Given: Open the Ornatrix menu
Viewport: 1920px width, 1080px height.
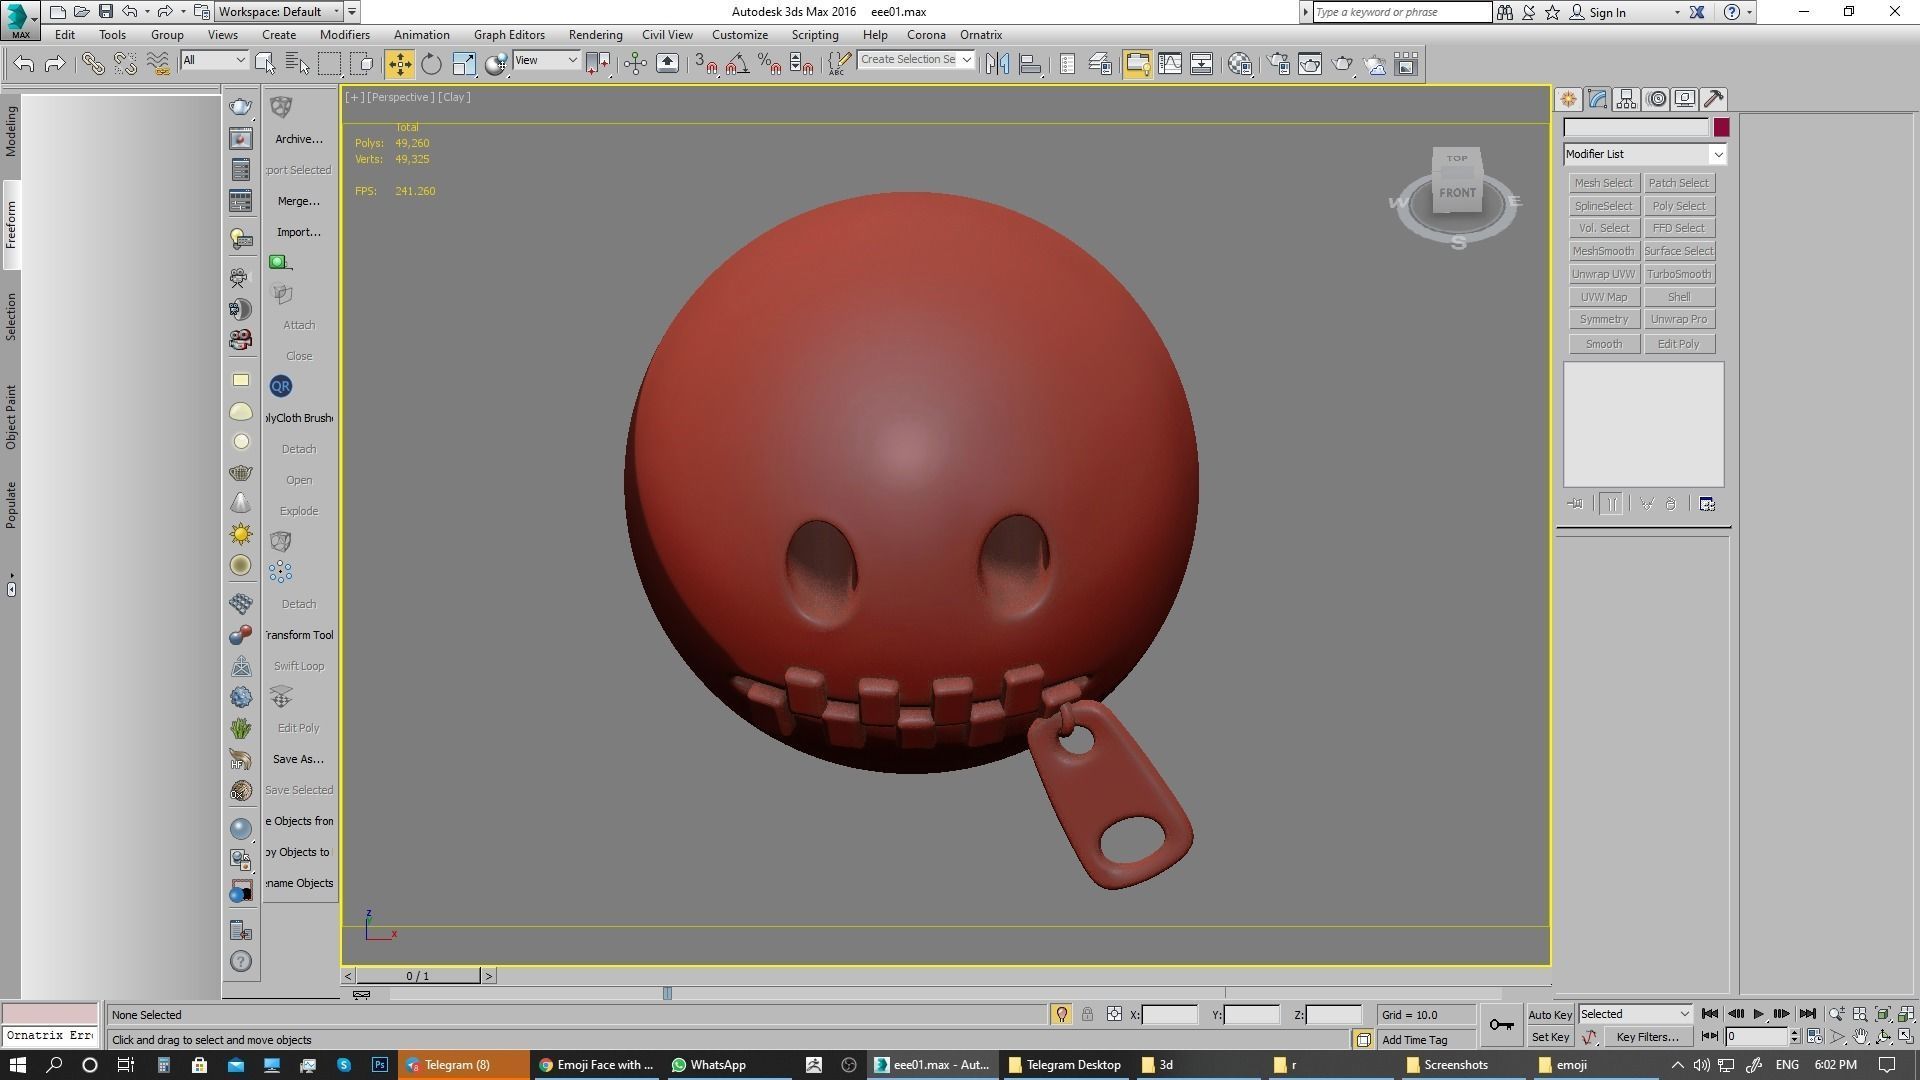Looking at the screenshot, I should tap(981, 35).
